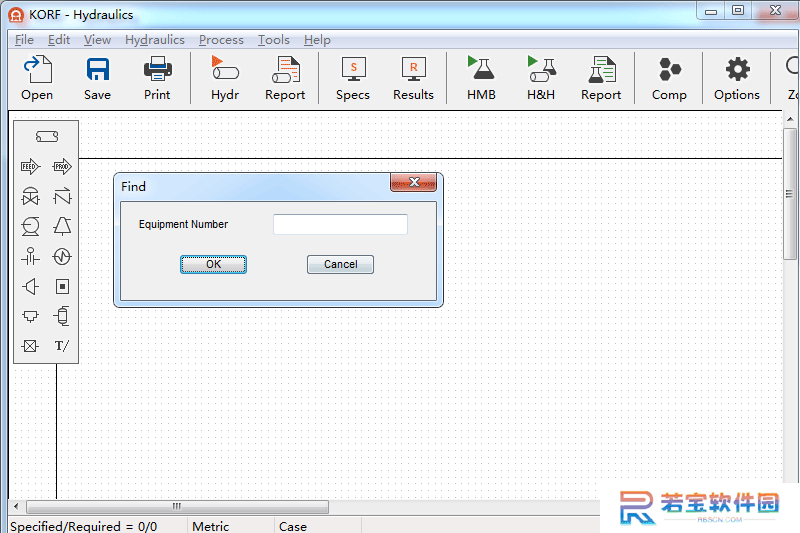
Task: Click horizontal scrollbar thumb
Action: 178,506
